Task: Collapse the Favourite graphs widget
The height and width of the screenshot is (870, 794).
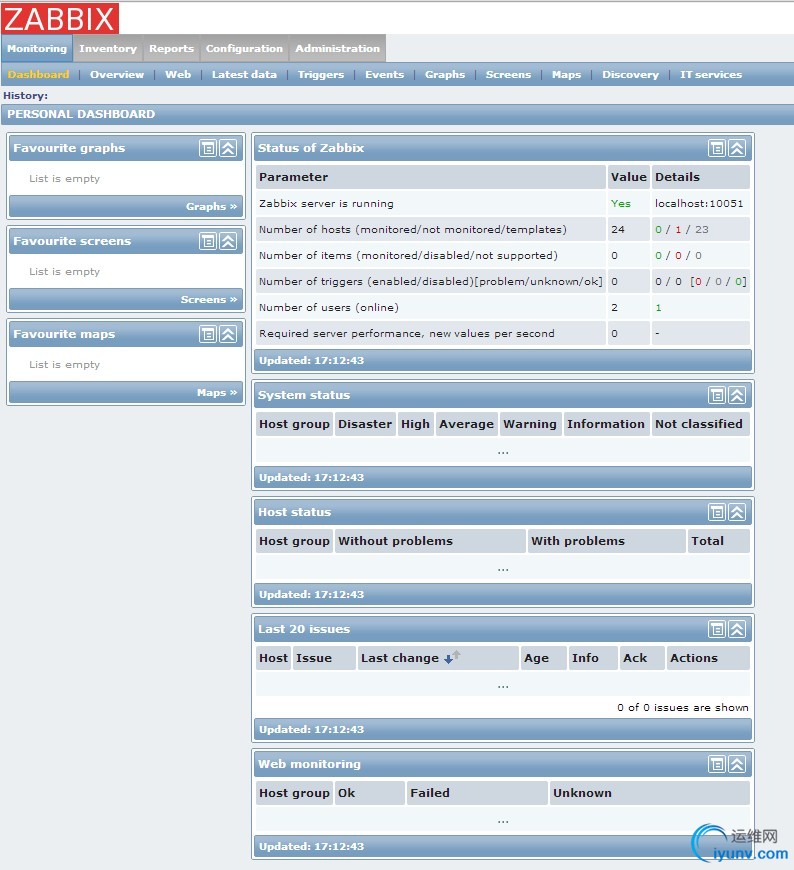Action: coord(229,148)
